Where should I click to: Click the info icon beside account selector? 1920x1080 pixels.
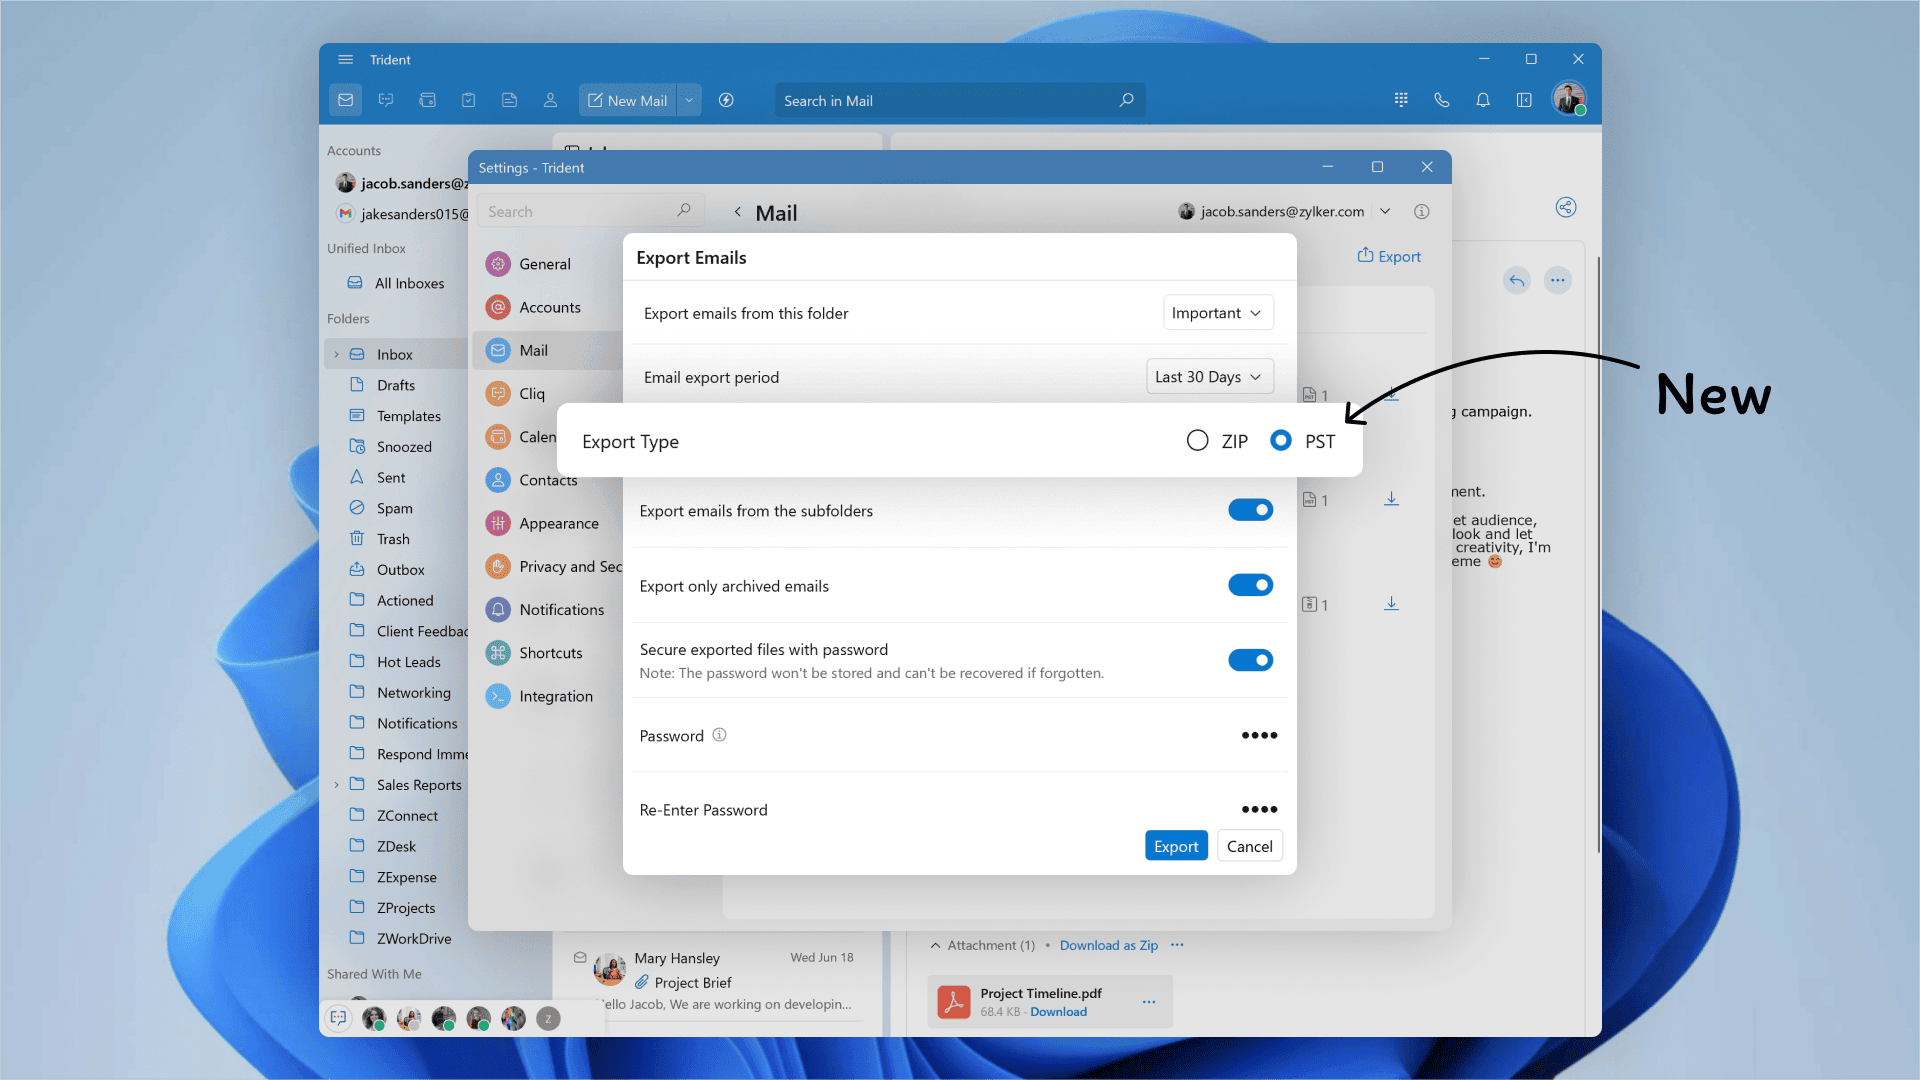(1422, 211)
